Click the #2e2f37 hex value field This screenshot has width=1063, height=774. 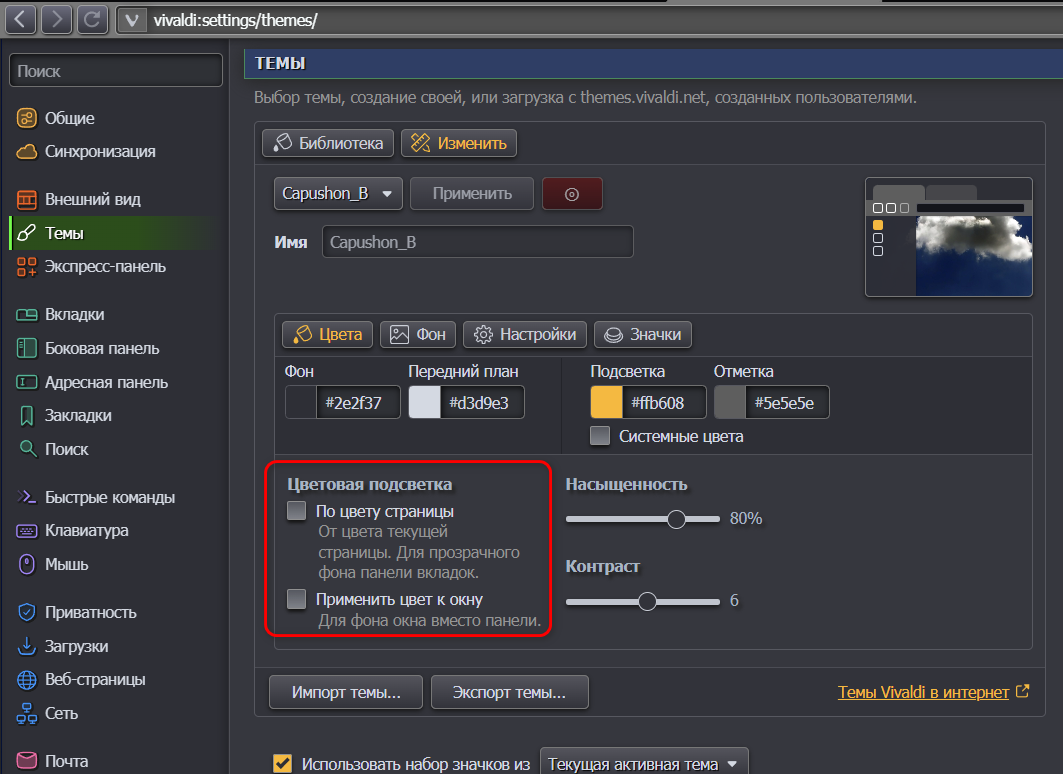[x=358, y=403]
